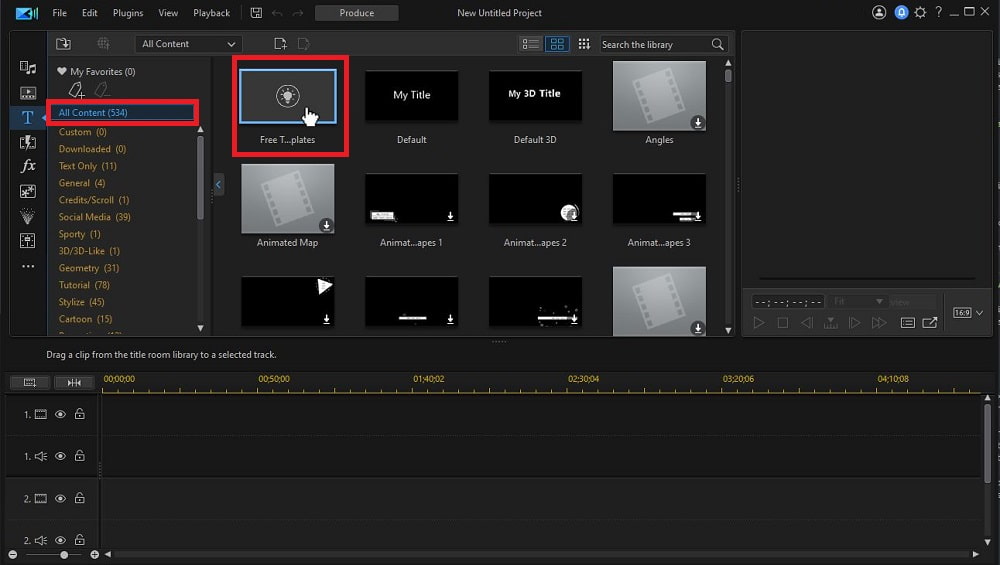Toggle visibility of audio track 2
The width and height of the screenshot is (1000, 565).
pyautogui.click(x=60, y=540)
